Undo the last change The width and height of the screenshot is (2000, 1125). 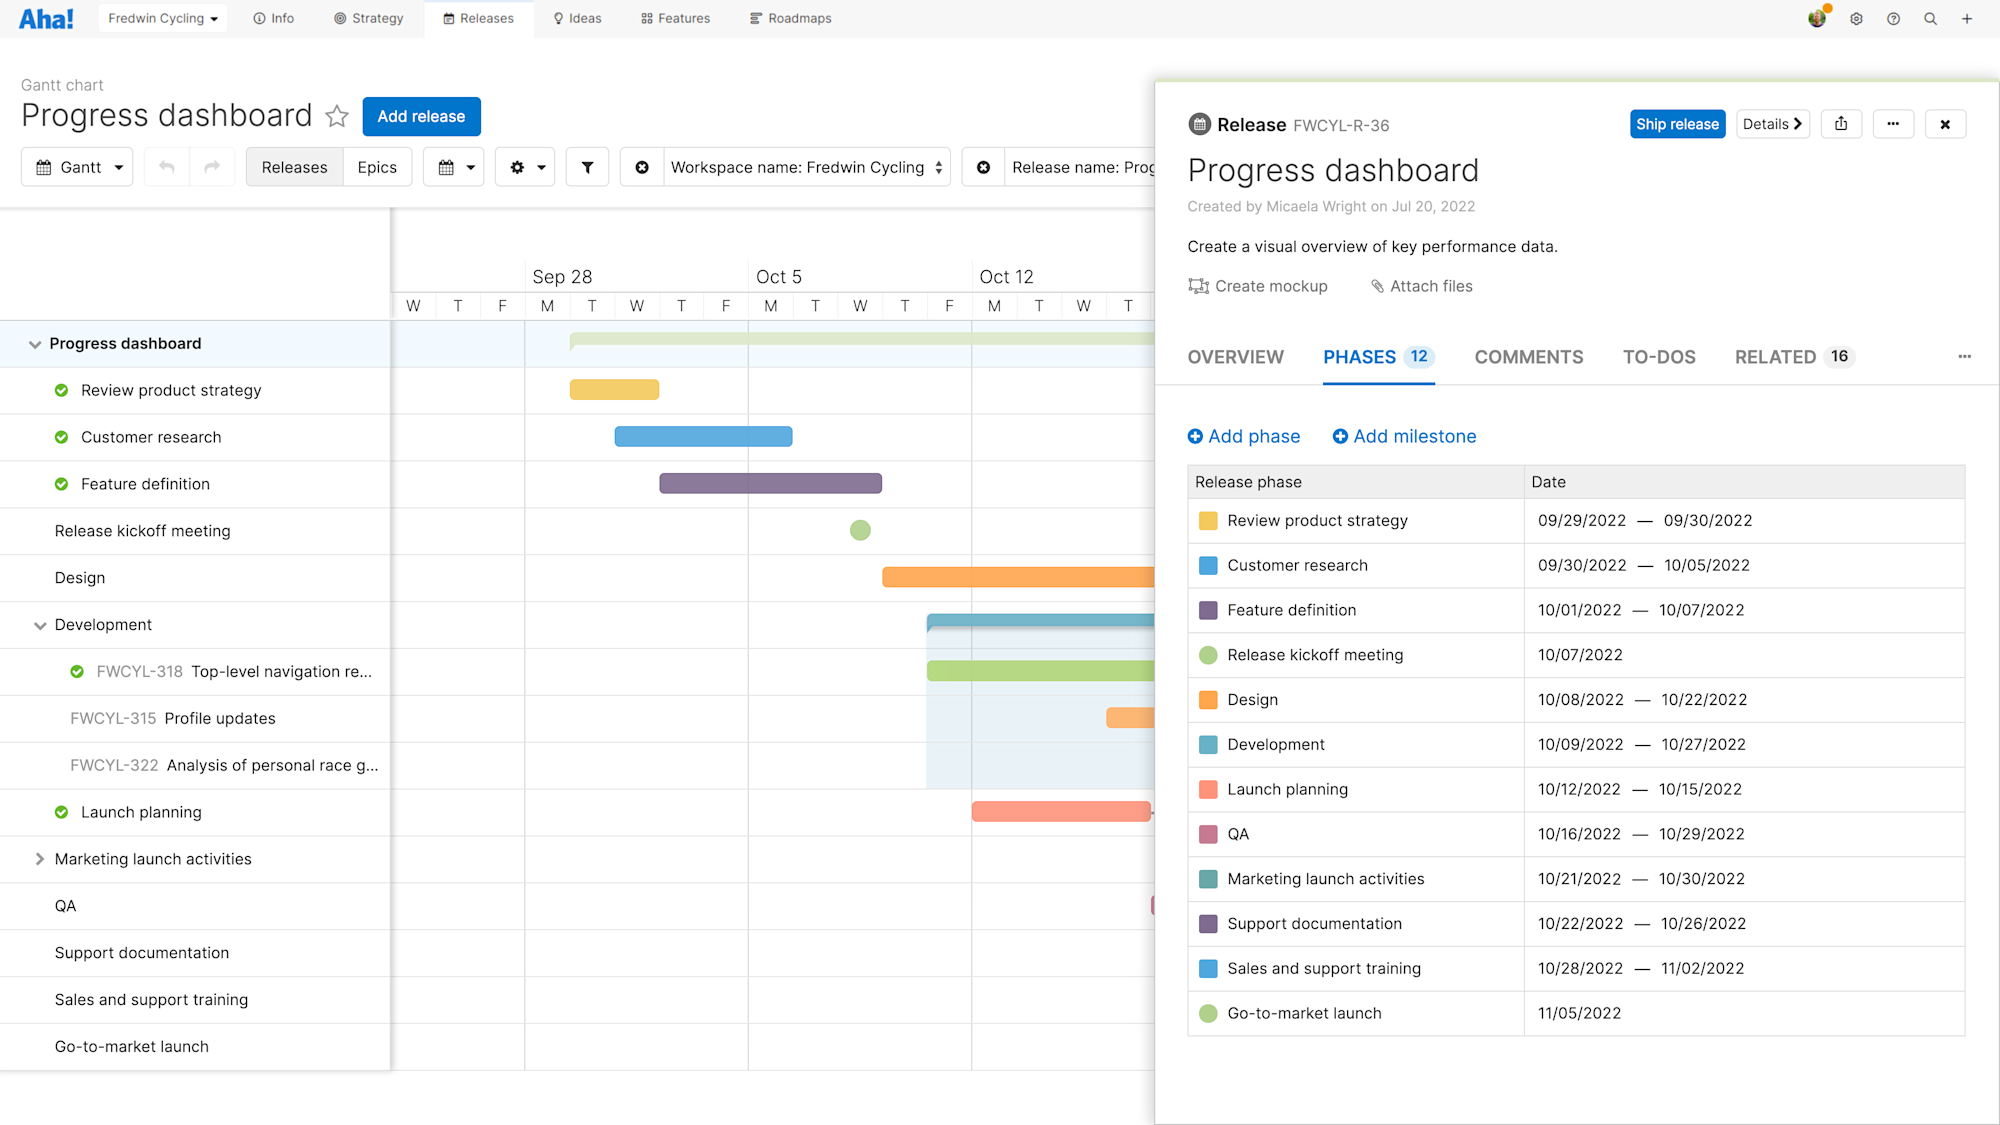(x=166, y=167)
